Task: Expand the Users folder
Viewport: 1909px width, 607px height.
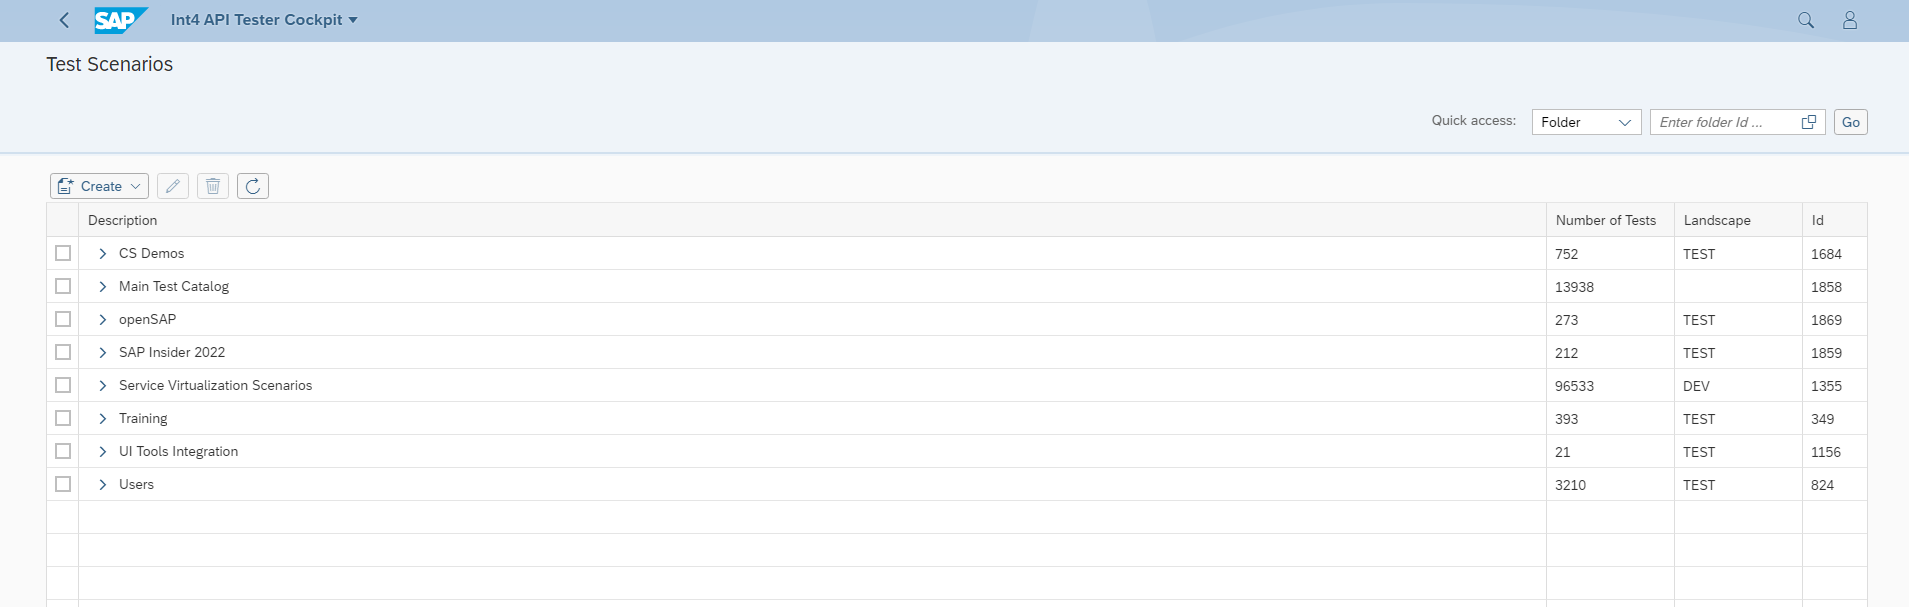Action: (103, 485)
